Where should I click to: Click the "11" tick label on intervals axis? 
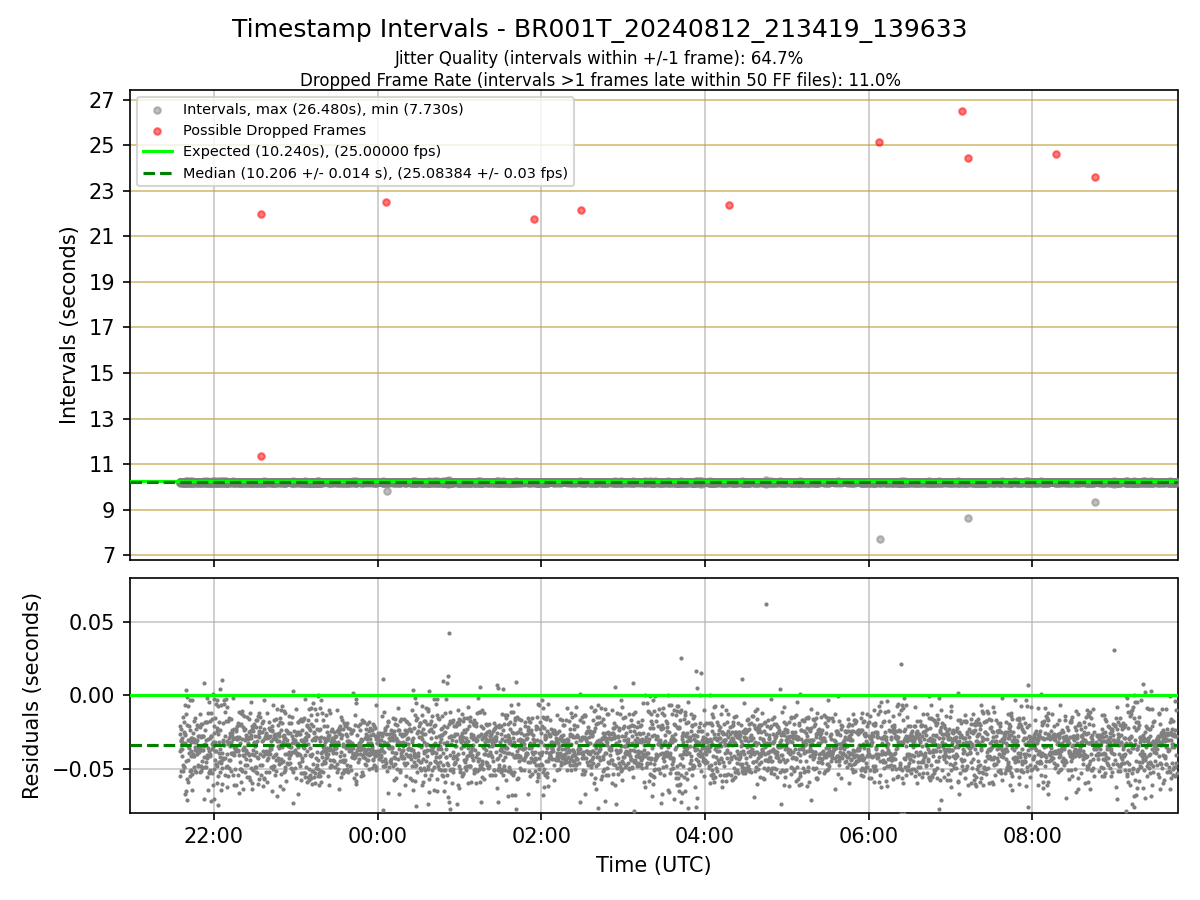point(102,464)
